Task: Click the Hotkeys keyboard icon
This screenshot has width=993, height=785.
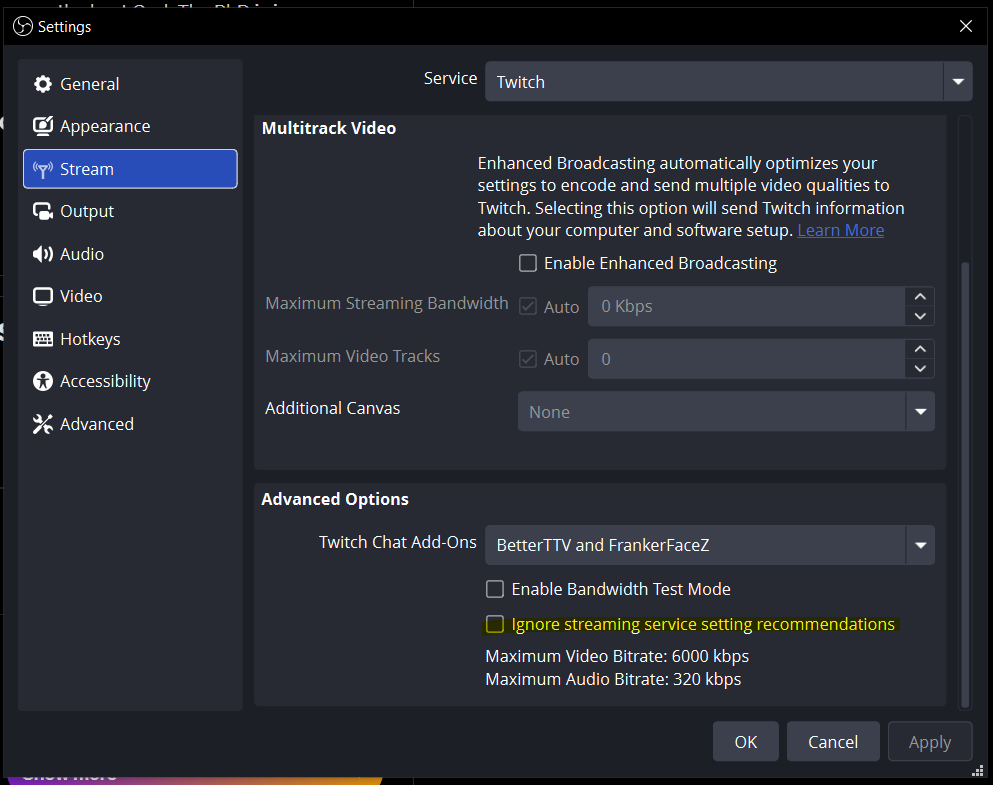Action: click(42, 339)
